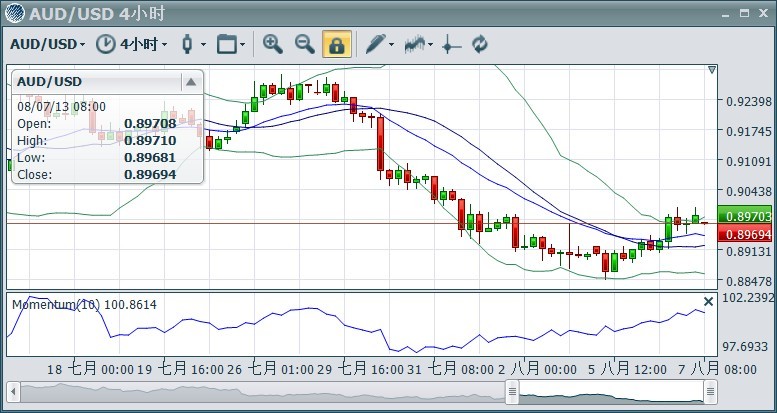Click the price axis label 0.89131
777x413 pixels.
[x=749, y=251]
